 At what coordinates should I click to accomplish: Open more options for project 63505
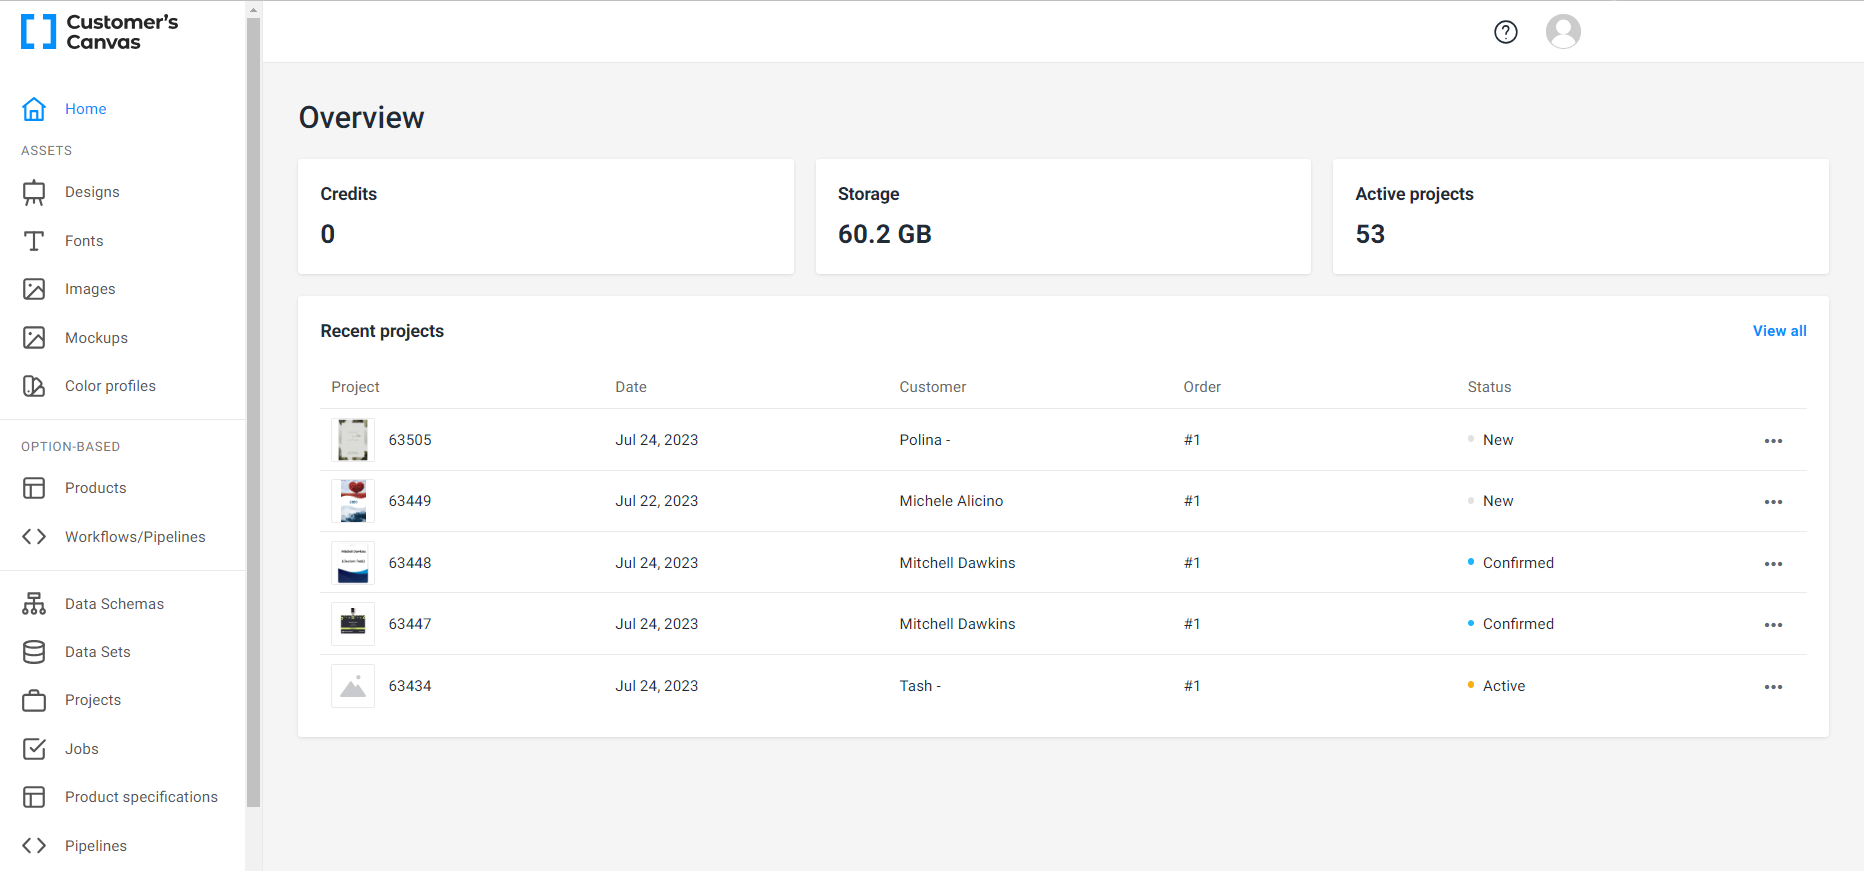[1773, 441]
